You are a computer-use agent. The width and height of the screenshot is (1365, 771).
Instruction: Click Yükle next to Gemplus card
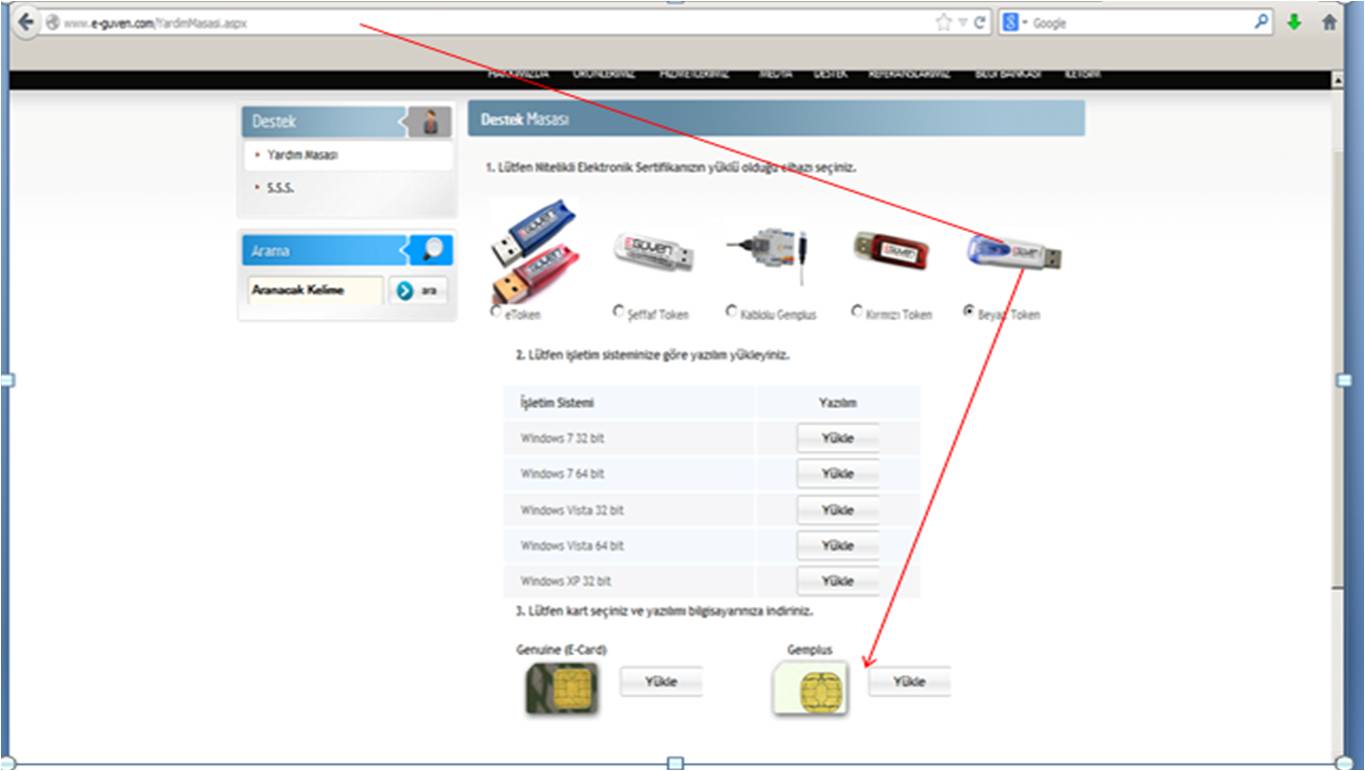[908, 682]
